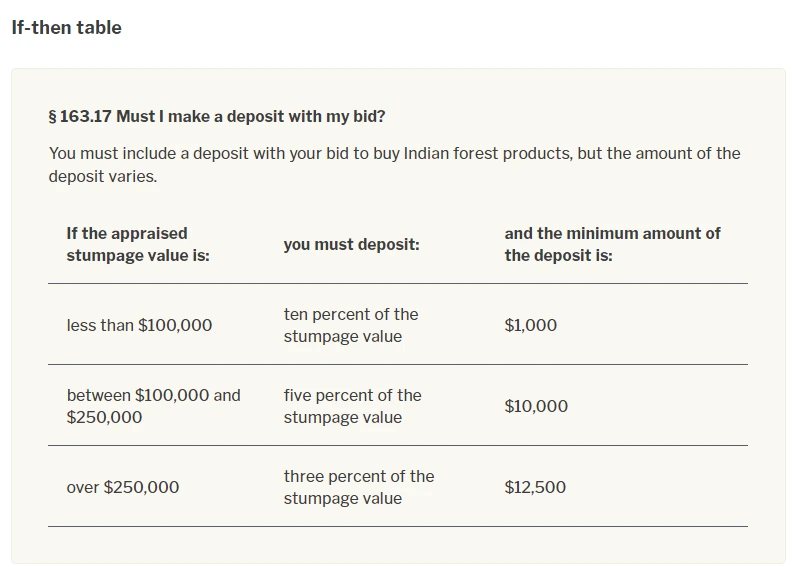Click "$250,000" in the between-range cell

click(104, 417)
